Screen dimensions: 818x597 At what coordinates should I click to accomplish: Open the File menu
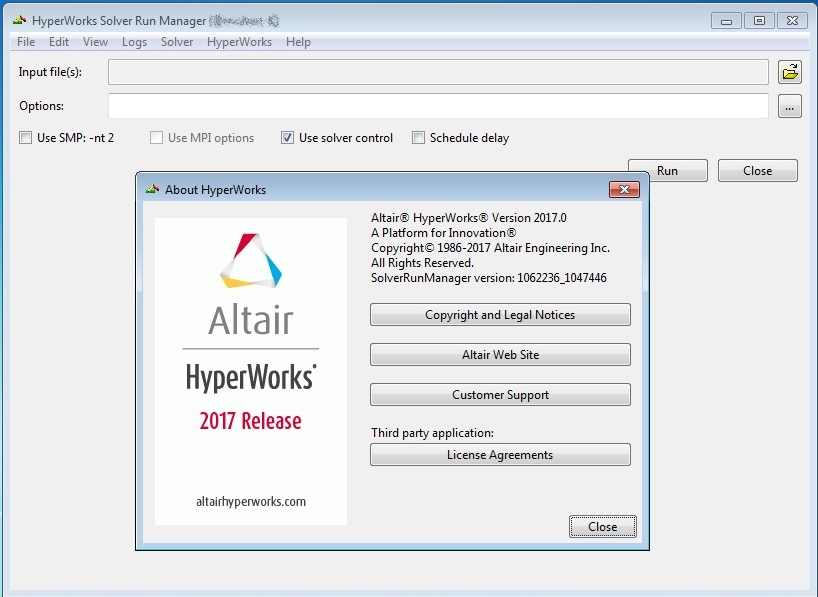point(26,42)
